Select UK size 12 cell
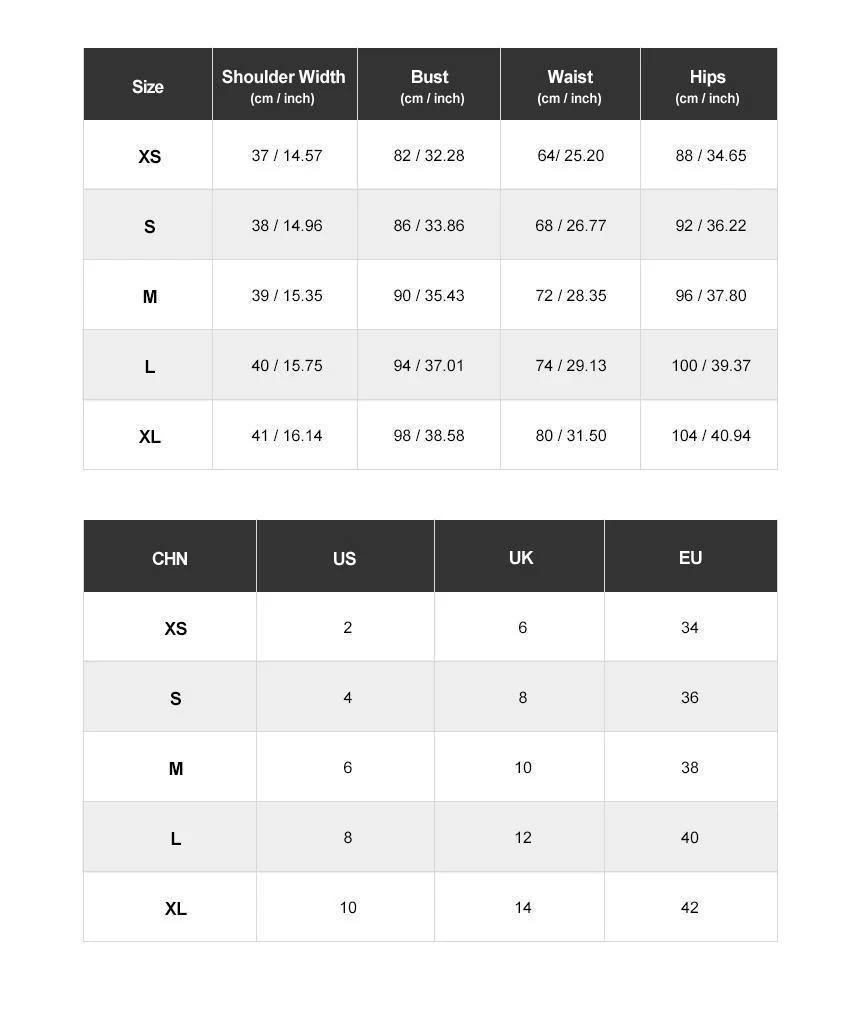 pos(523,837)
